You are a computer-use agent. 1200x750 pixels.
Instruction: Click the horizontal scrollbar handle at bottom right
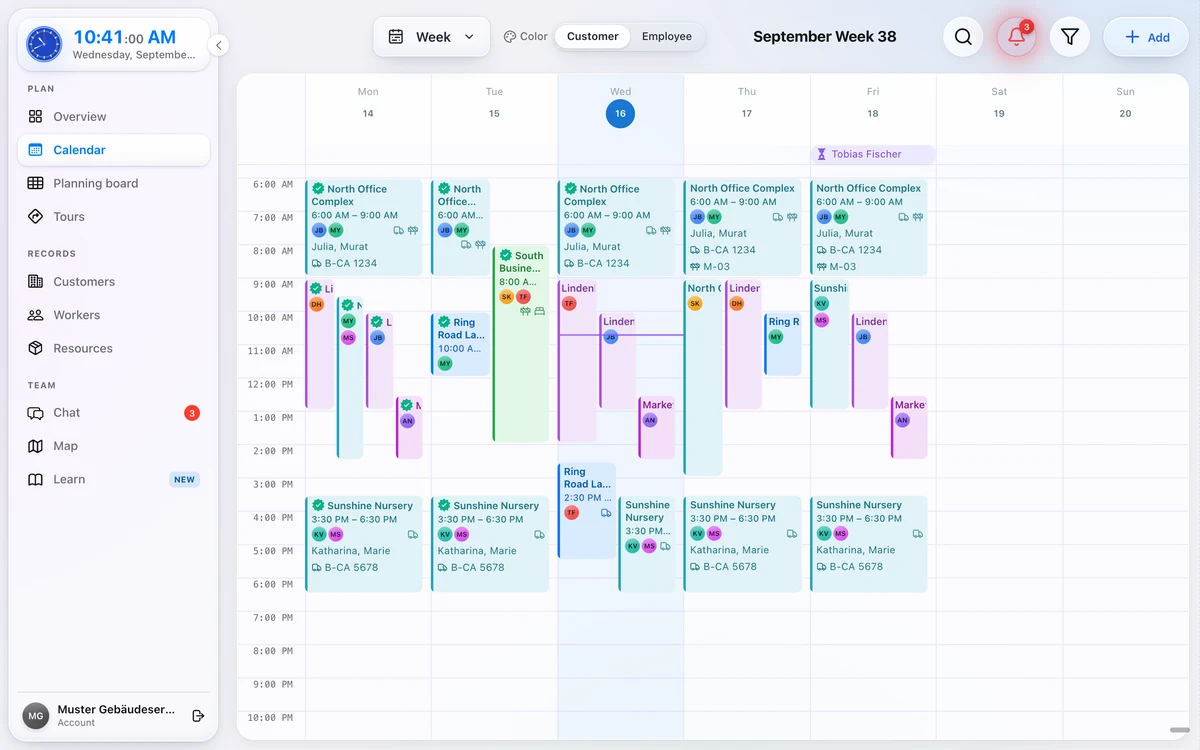1178,730
